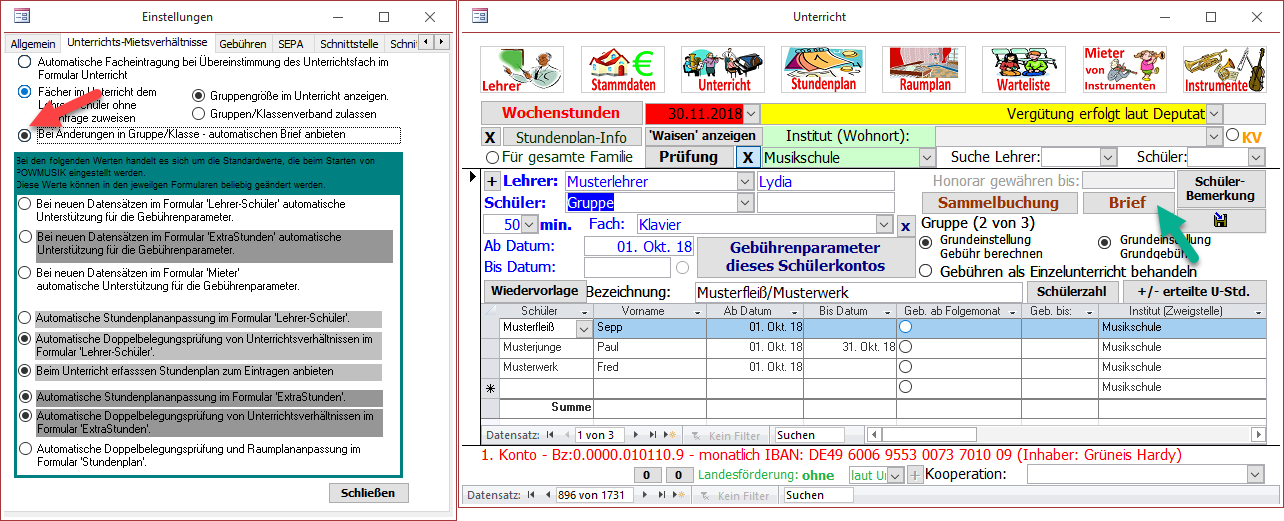Click the Unterricht toolbar icon
Viewport: 1284px width, 521px height.
[716, 70]
